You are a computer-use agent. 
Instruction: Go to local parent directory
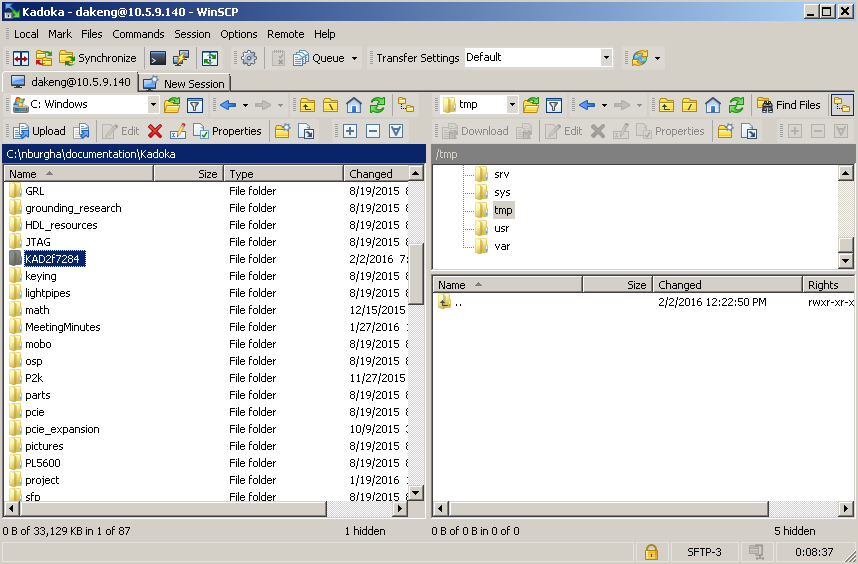[x=308, y=105]
